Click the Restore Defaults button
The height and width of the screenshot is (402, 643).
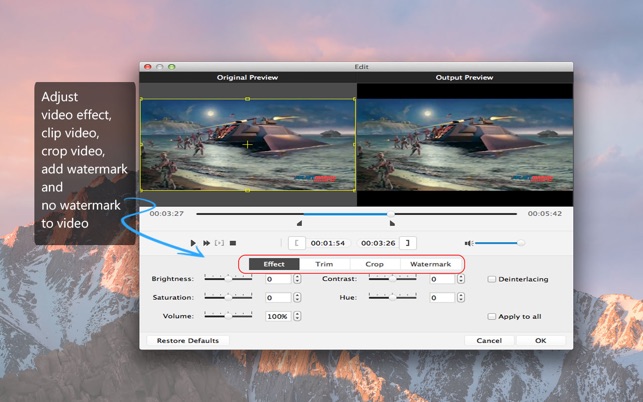pyautogui.click(x=187, y=340)
